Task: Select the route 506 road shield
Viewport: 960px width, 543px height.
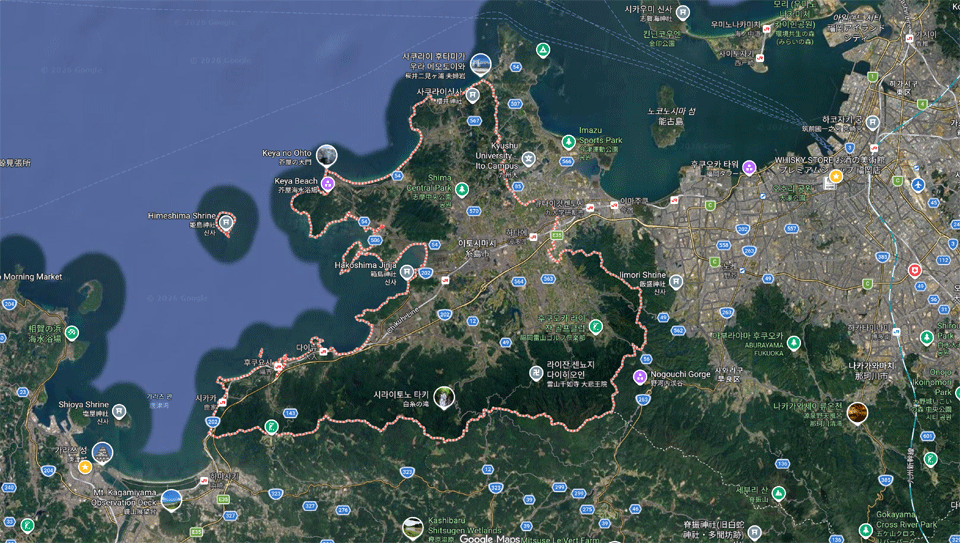Action: [375, 241]
